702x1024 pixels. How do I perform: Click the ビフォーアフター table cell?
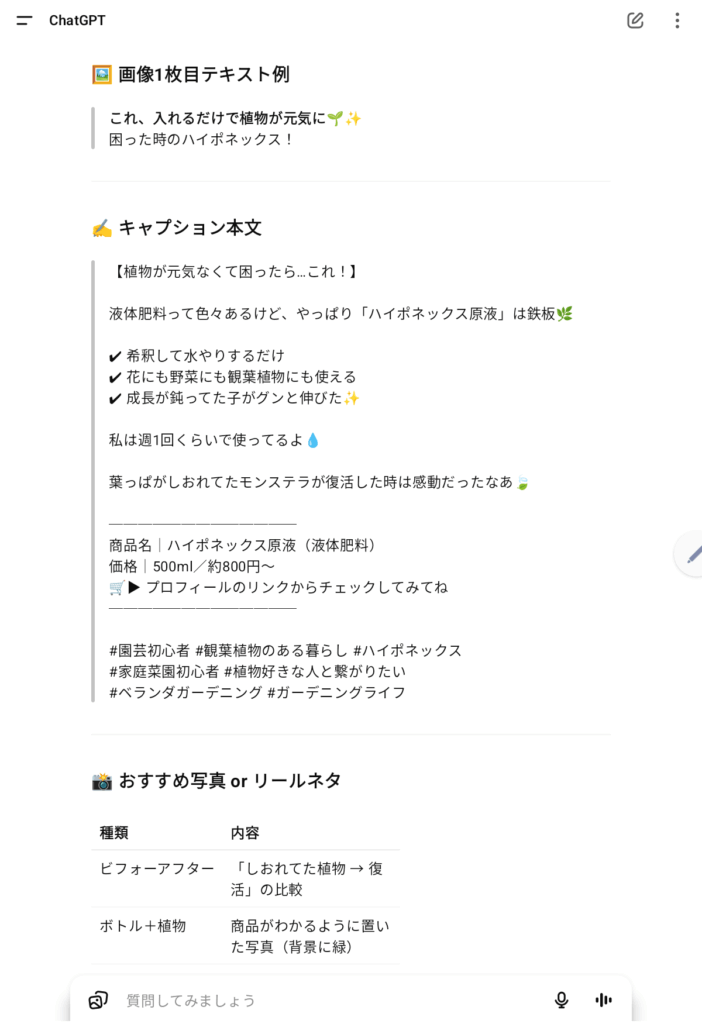click(x=143, y=869)
